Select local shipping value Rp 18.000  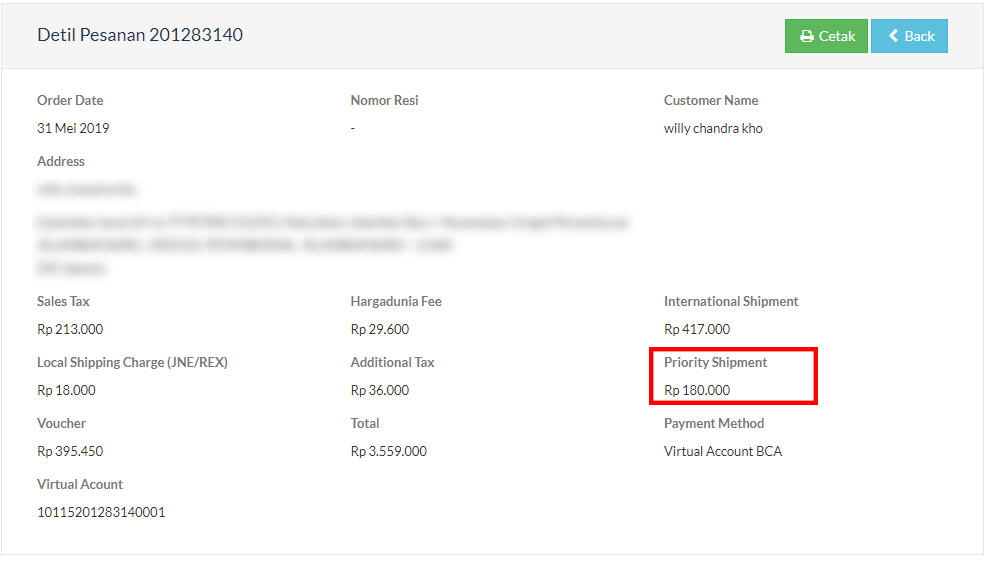pyautogui.click(x=66, y=390)
